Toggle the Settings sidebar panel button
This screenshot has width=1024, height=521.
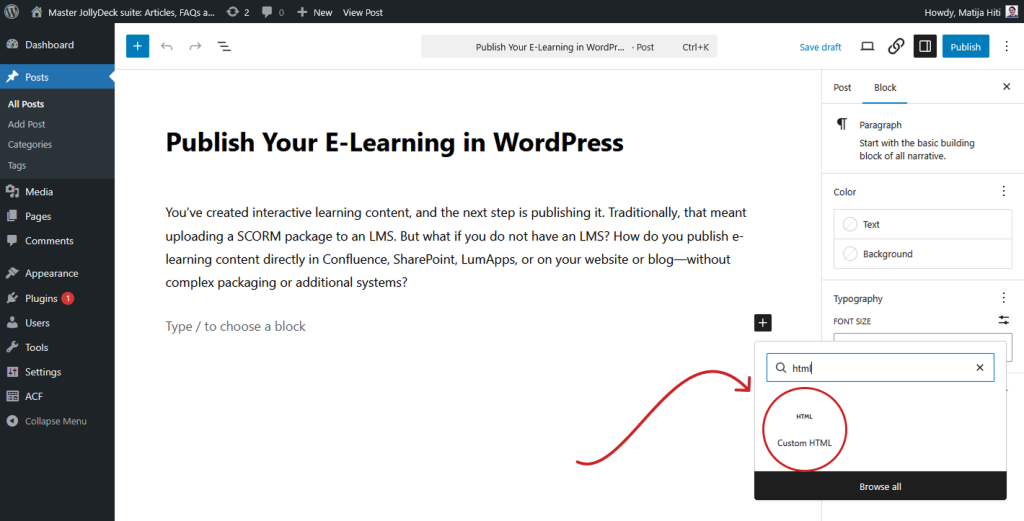click(x=925, y=46)
